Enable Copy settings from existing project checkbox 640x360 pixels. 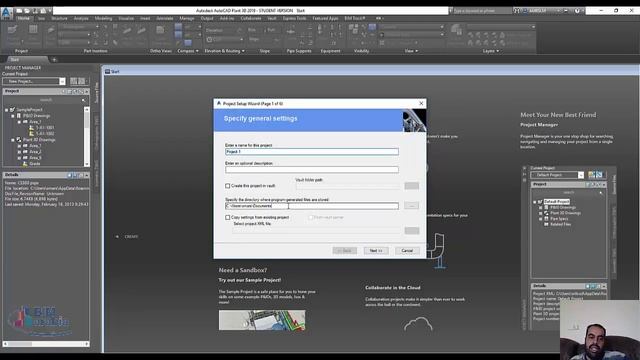coord(228,218)
